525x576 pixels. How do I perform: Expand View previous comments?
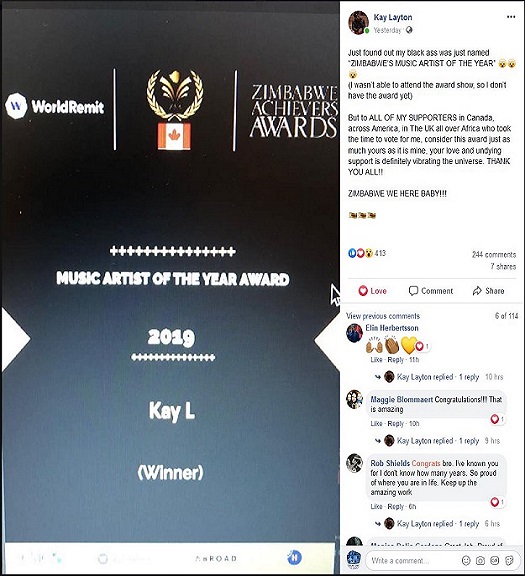383,316
